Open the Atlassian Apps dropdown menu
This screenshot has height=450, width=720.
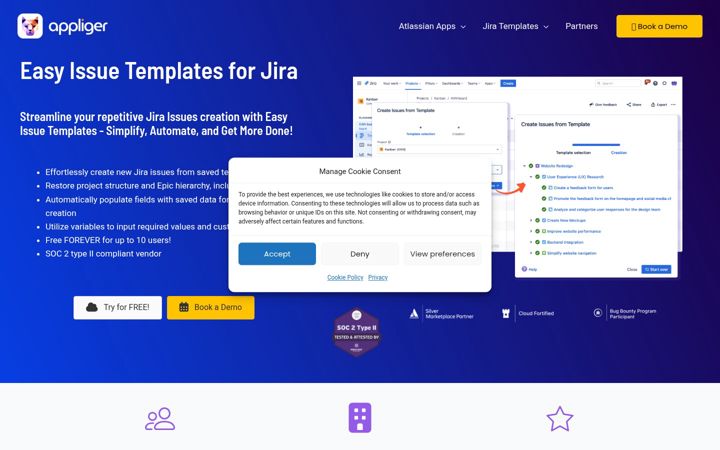tap(432, 26)
